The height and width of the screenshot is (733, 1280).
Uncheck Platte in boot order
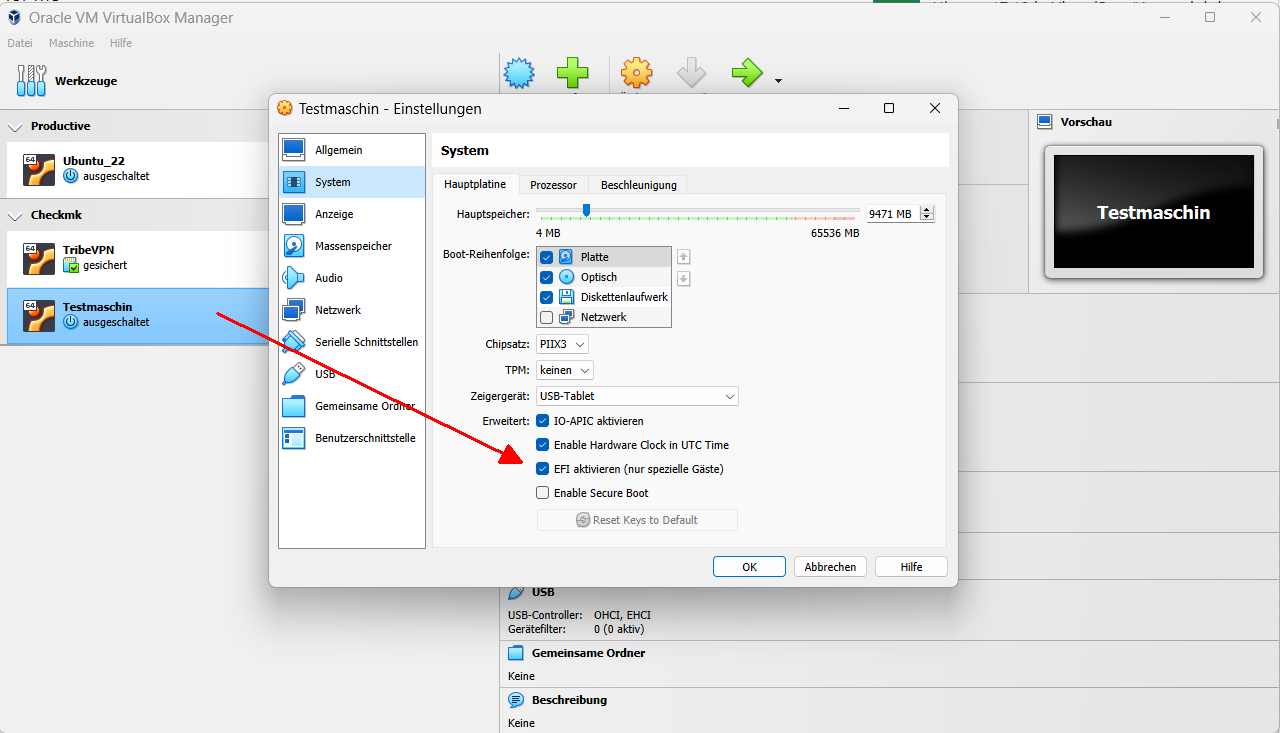click(546, 257)
